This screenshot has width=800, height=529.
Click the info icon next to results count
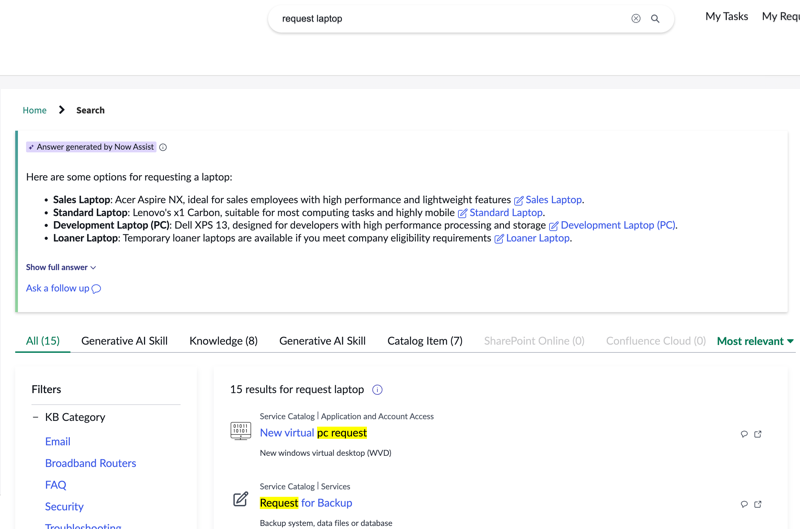377,390
